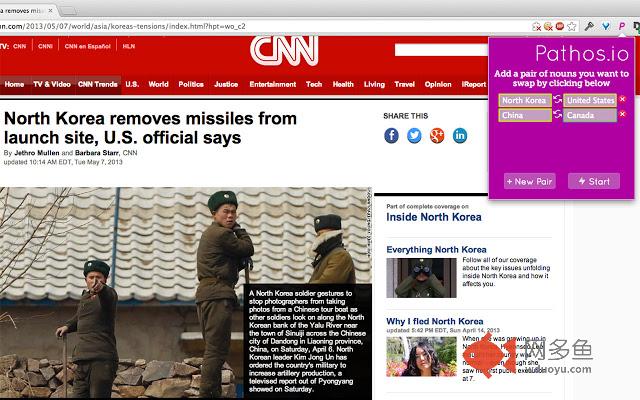
Task: Click the red stop-sign extension icon
Action: coord(560,26)
